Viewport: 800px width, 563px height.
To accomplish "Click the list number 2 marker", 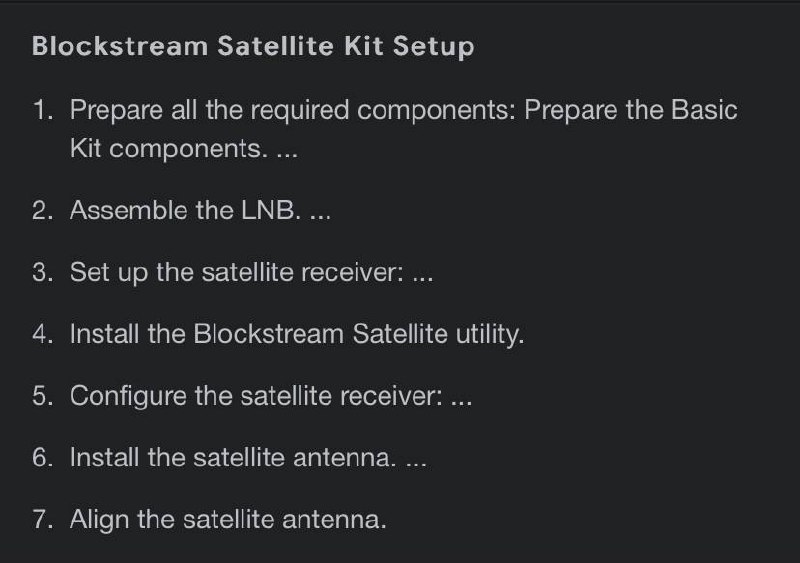I will coord(43,210).
